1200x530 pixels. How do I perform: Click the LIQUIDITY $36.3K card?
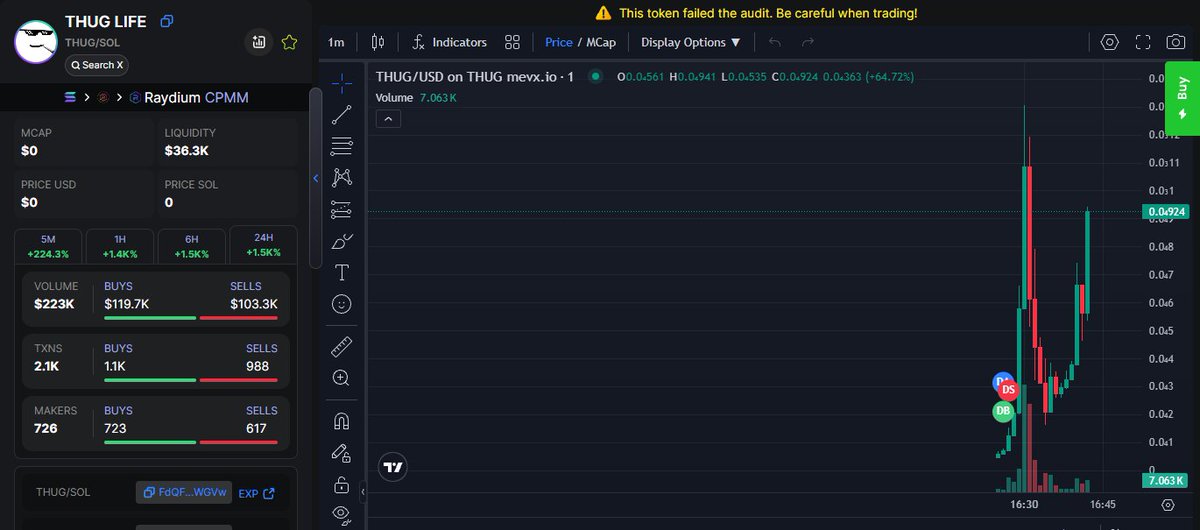coord(229,142)
